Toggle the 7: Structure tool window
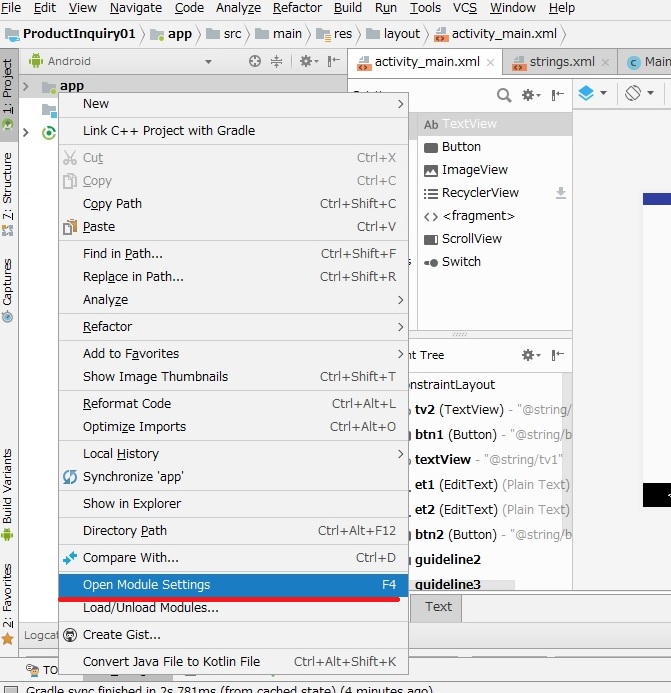The height and width of the screenshot is (693, 671). click(x=8, y=194)
